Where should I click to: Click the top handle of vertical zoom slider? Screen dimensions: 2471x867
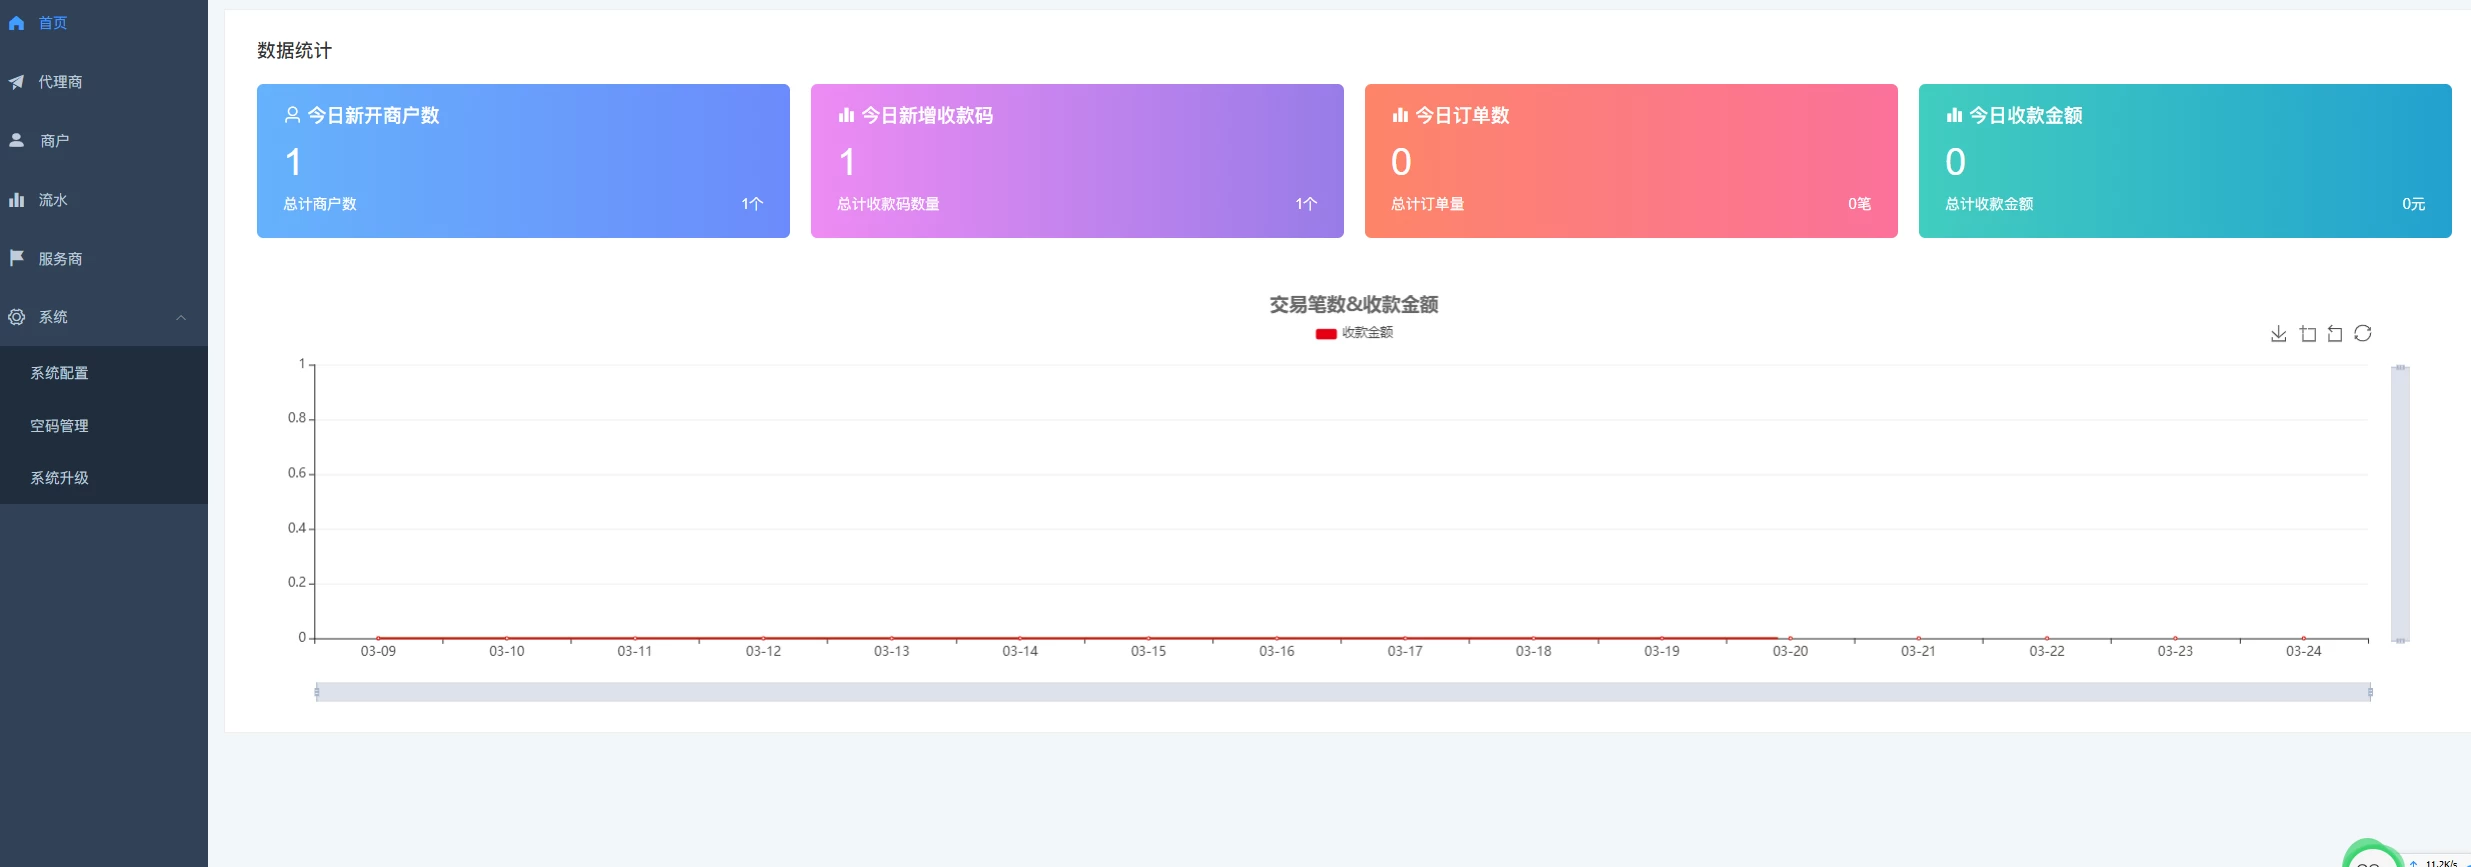point(2400,367)
